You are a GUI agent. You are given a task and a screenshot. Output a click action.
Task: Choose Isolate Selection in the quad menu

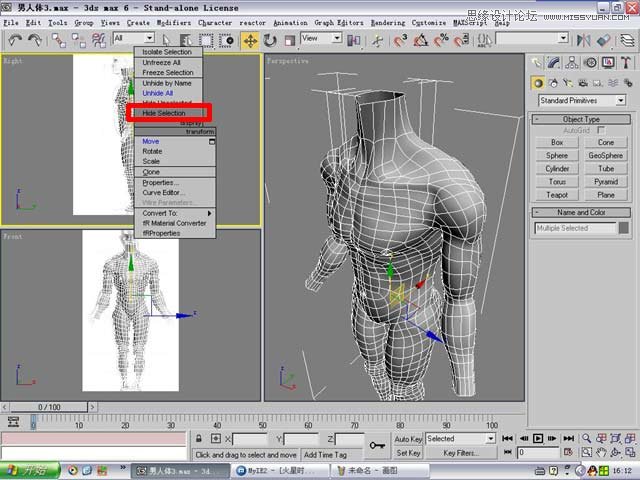point(169,52)
